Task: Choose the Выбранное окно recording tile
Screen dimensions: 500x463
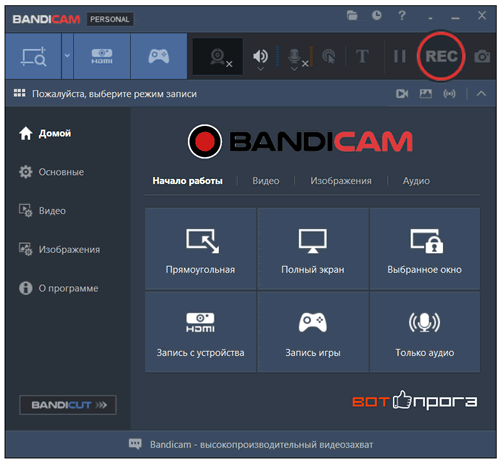Action: 425,249
